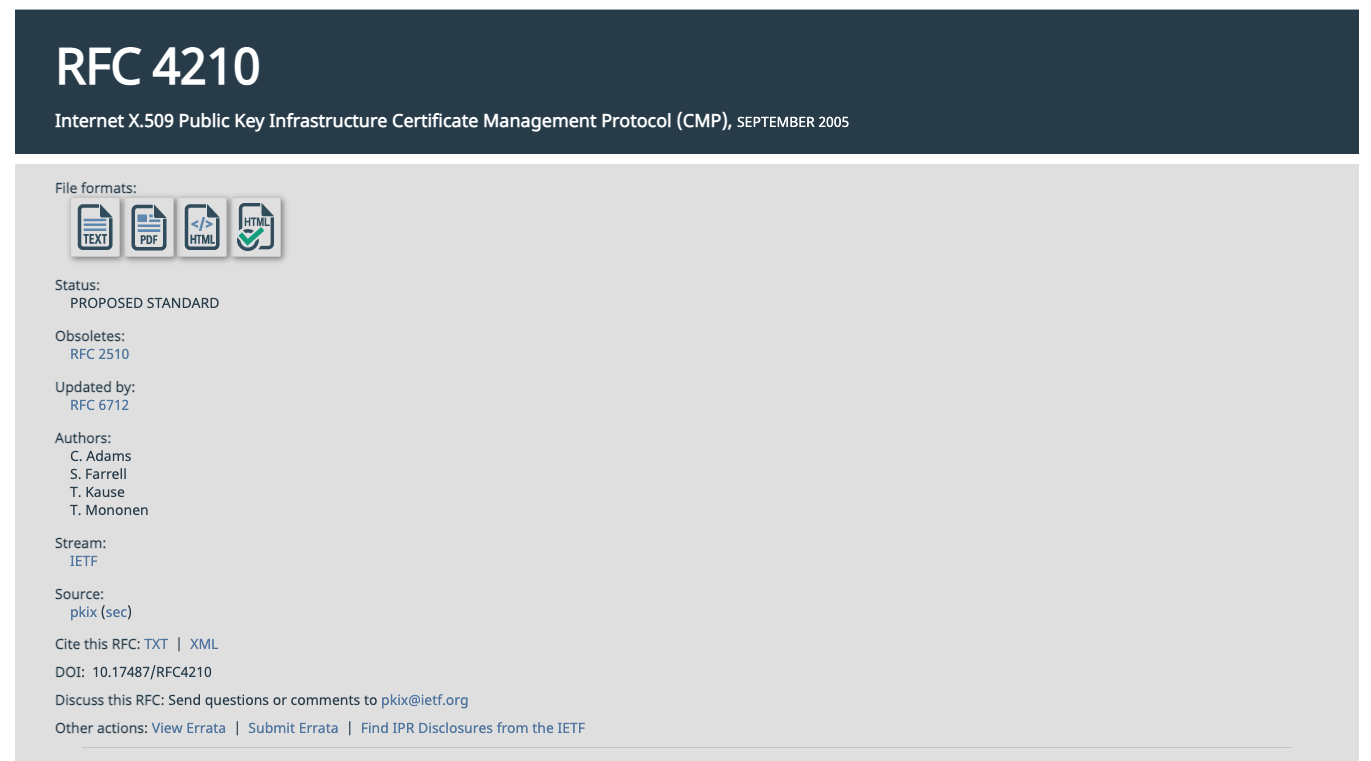Click the document title mentioning Certificate Management Protocol
Viewport: 1371px width, 761px height.
(x=393, y=121)
